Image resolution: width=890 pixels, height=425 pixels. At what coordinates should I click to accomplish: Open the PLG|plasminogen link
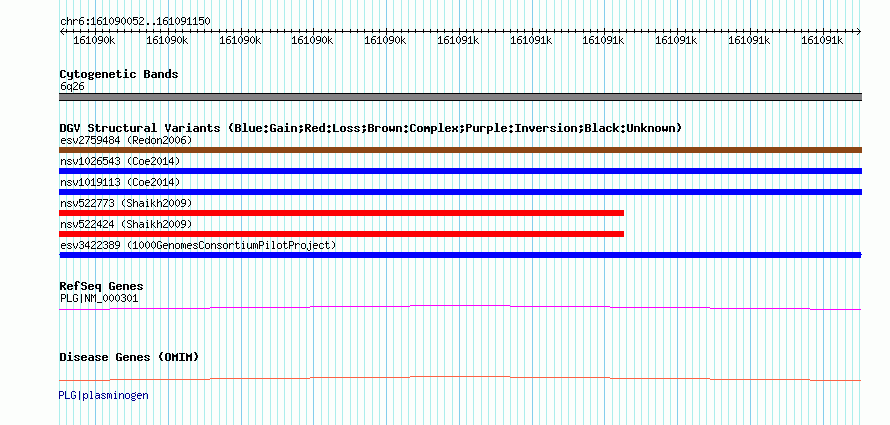(x=103, y=395)
